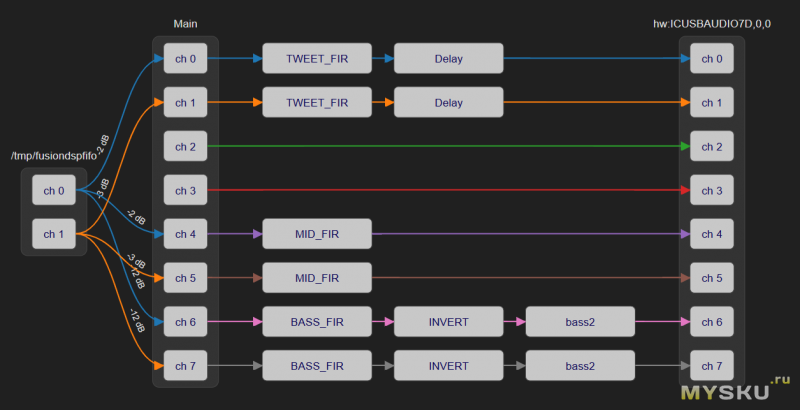Select the TWEET_FIR filter on Main ch 1

coord(317,102)
